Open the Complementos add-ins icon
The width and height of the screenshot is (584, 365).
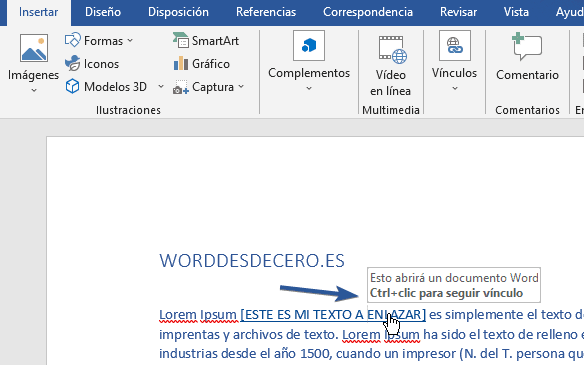pos(309,46)
